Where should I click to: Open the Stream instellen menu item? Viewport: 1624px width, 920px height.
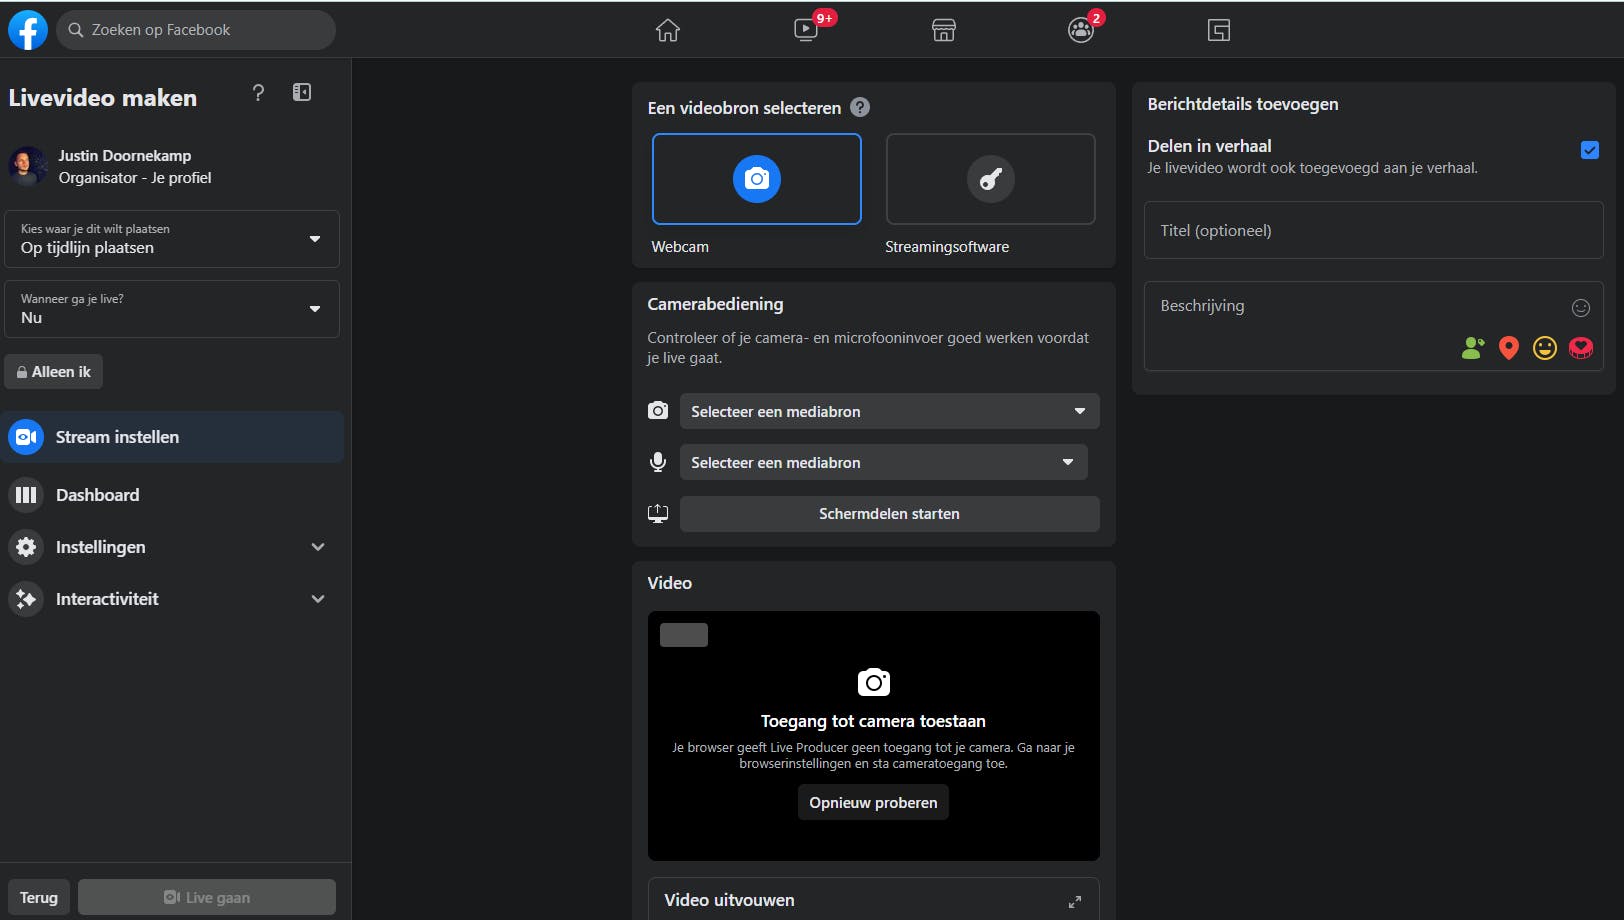172,437
